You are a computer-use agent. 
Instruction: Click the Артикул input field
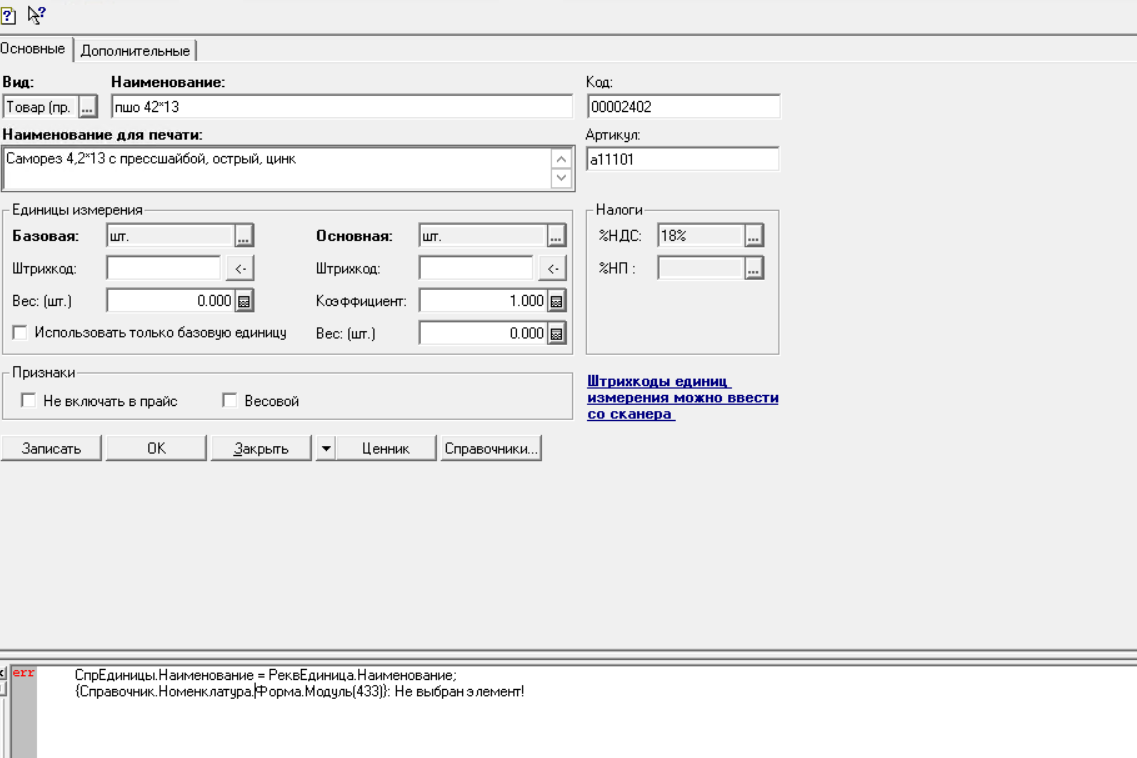(683, 159)
